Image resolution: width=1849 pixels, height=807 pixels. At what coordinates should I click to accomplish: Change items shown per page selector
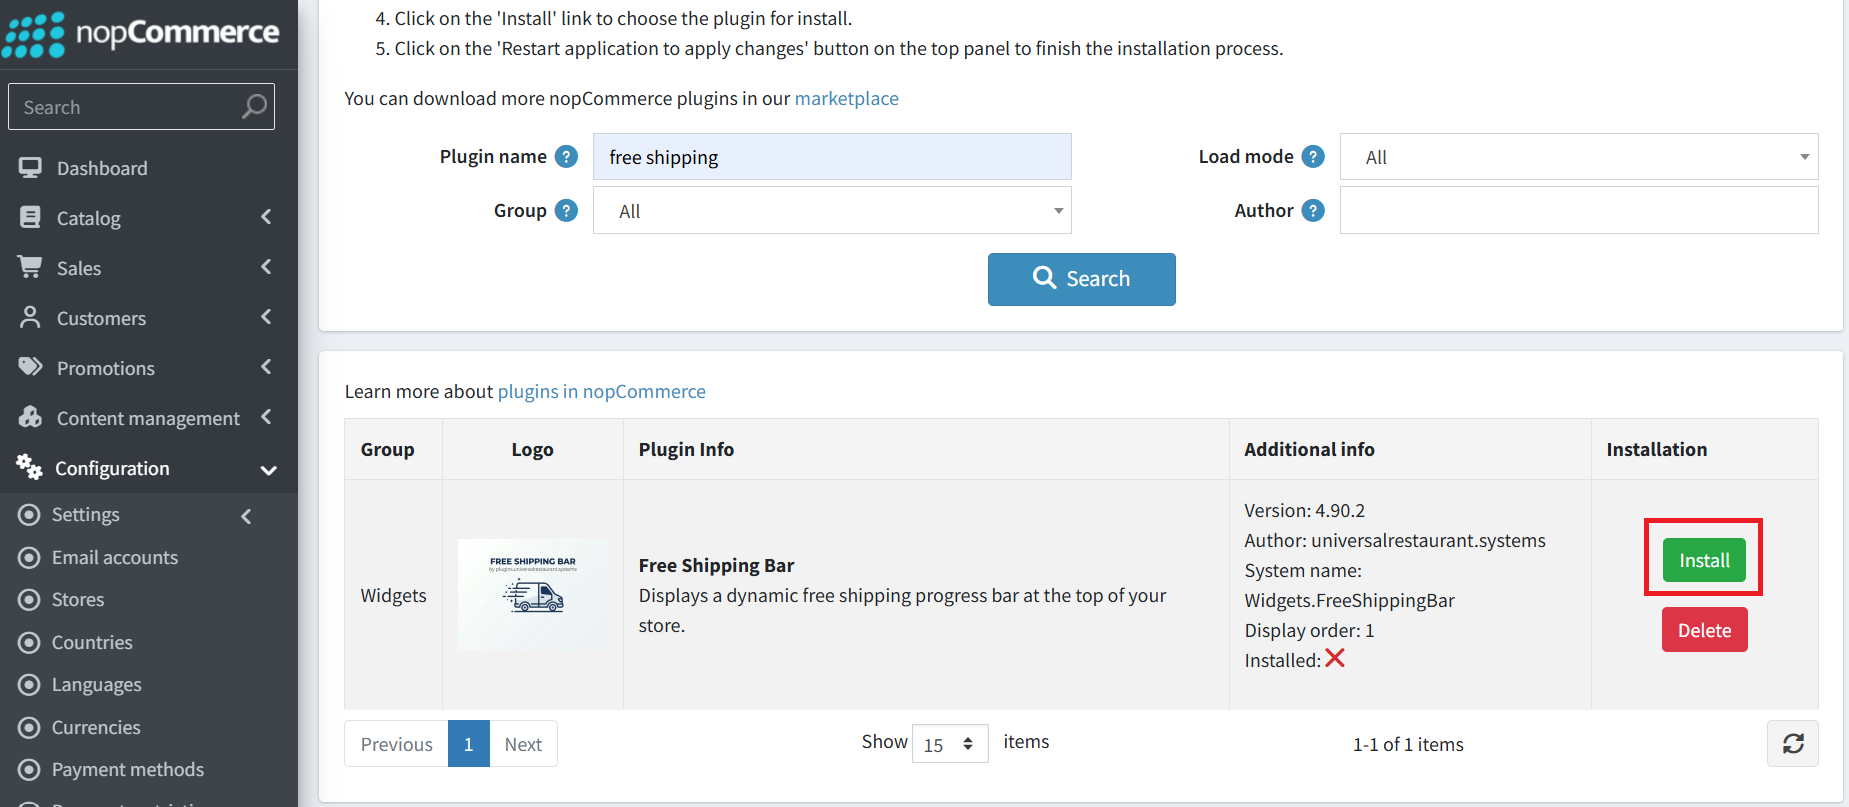950,744
